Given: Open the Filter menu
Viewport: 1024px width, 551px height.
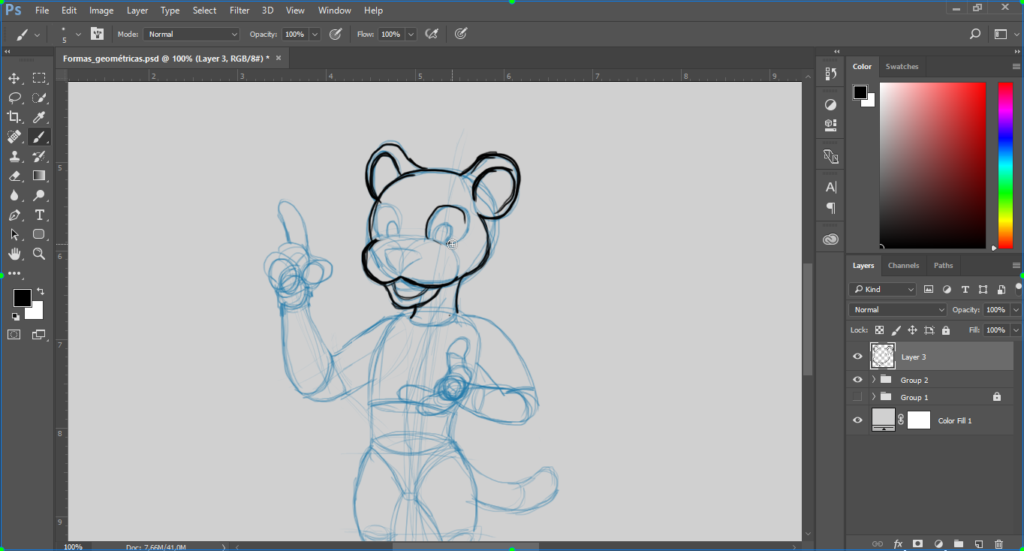Looking at the screenshot, I should 240,10.
